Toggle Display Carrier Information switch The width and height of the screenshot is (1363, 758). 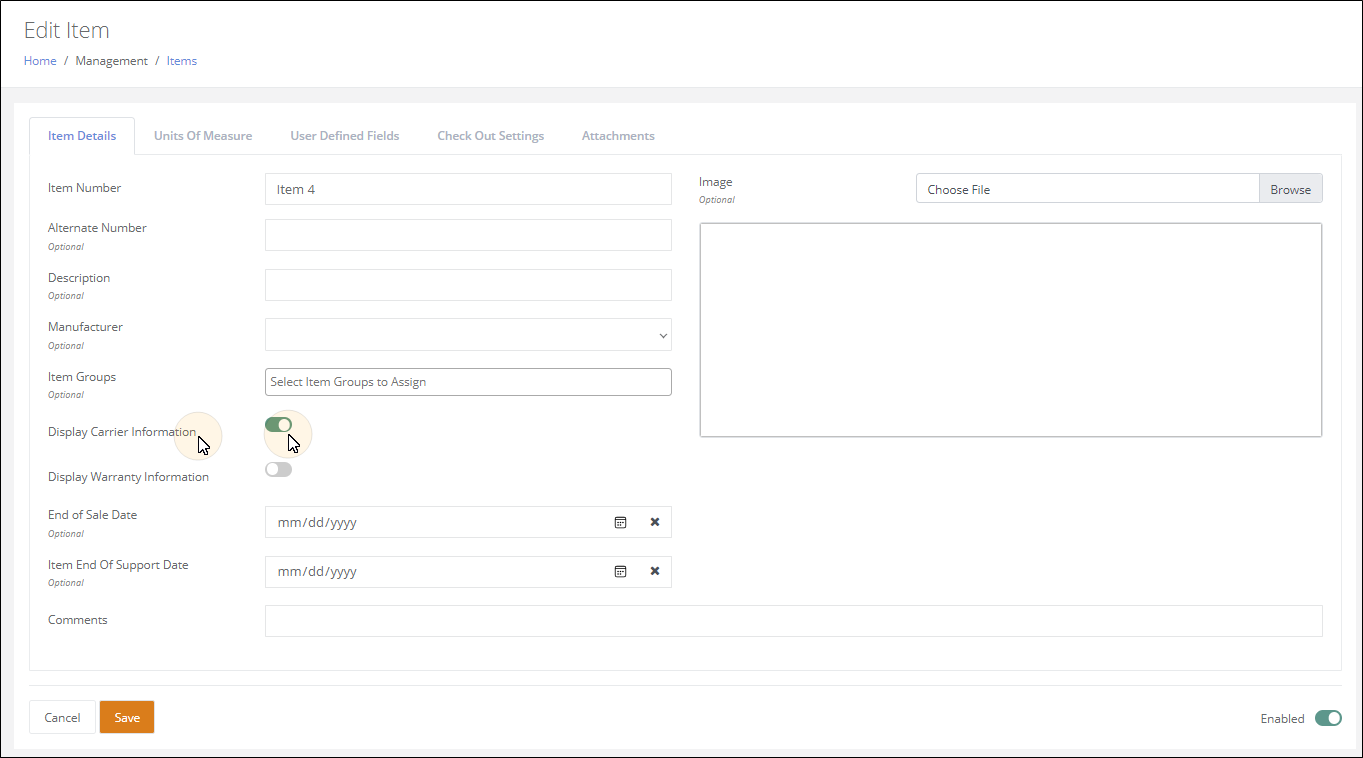[x=278, y=425]
